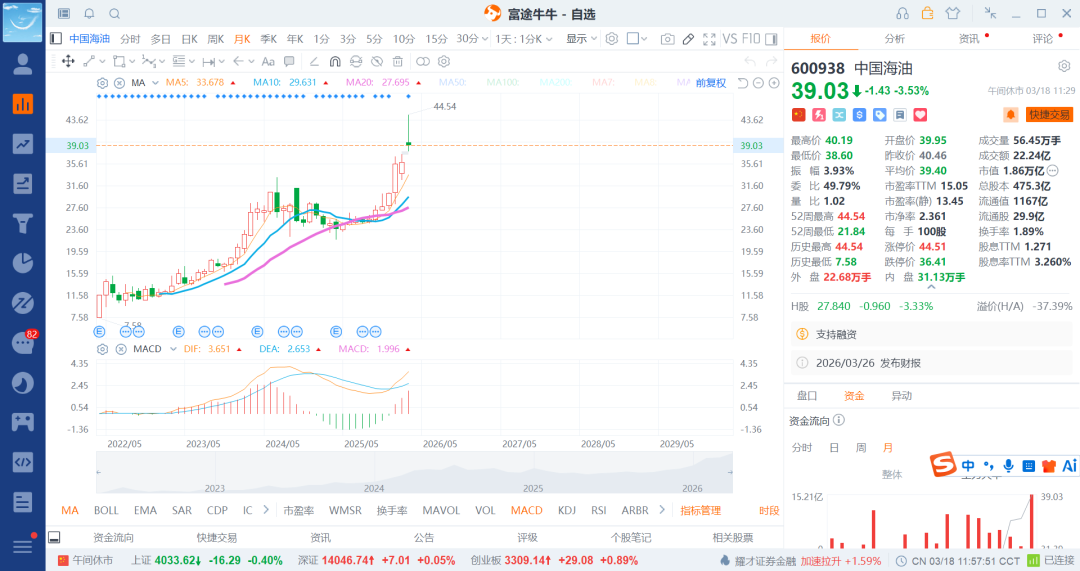
Task: Set a price alert with the orange bell
Action: click(1010, 115)
